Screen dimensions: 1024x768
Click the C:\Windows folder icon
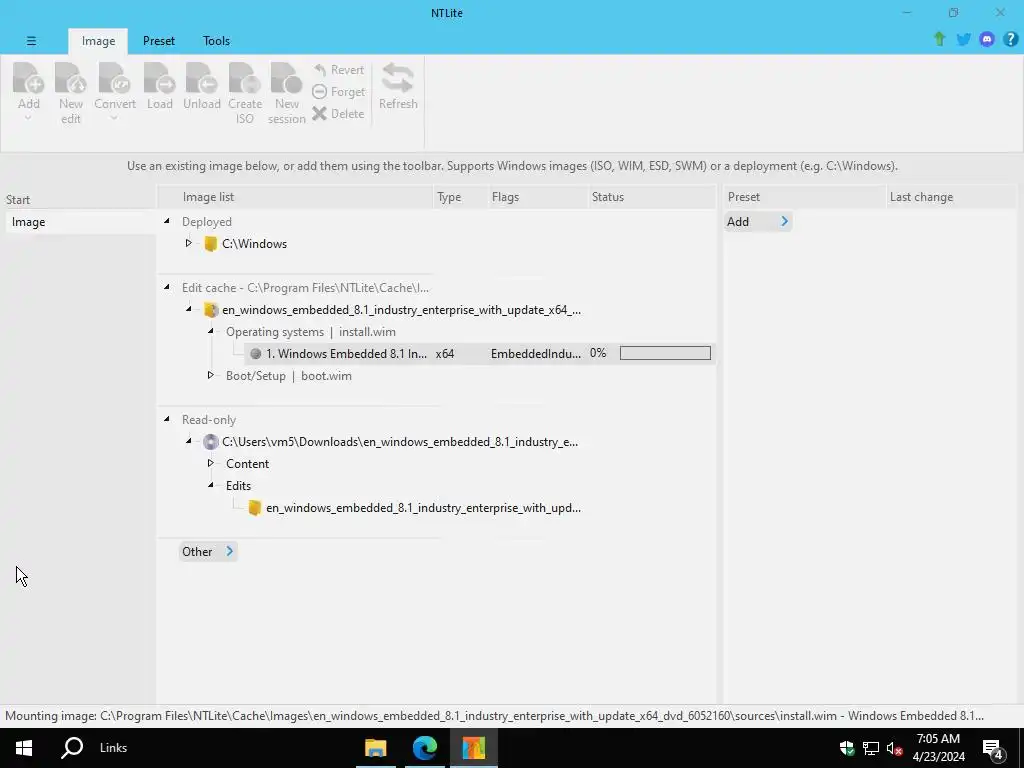(x=210, y=244)
